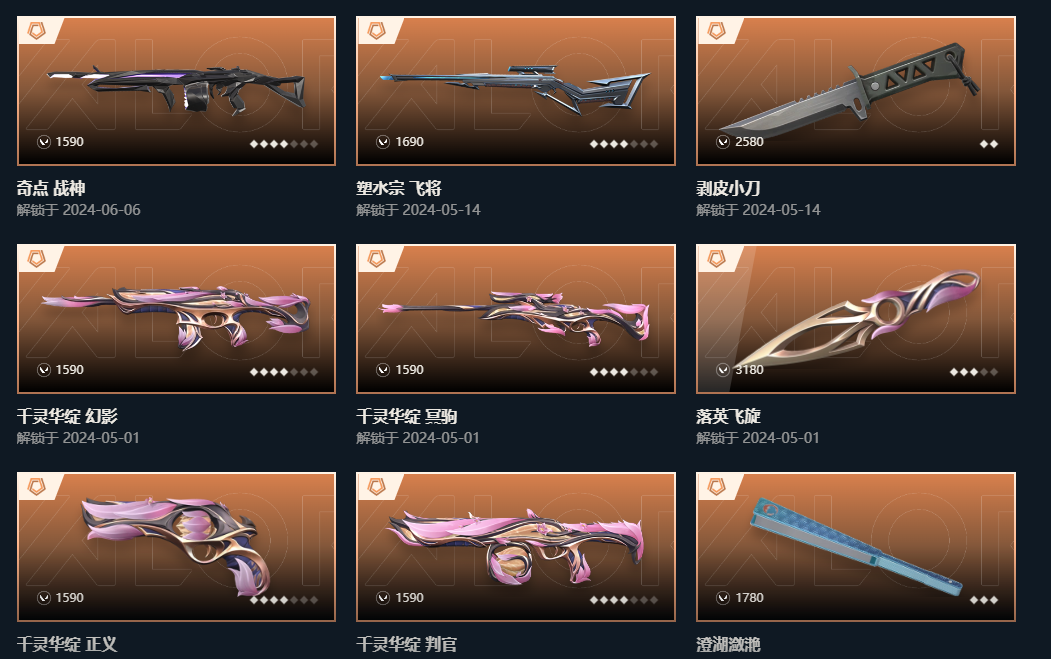Image resolution: width=1051 pixels, height=659 pixels.
Task: Select the 千灵华绽 幻影 pink rifle image
Action: coord(176,316)
